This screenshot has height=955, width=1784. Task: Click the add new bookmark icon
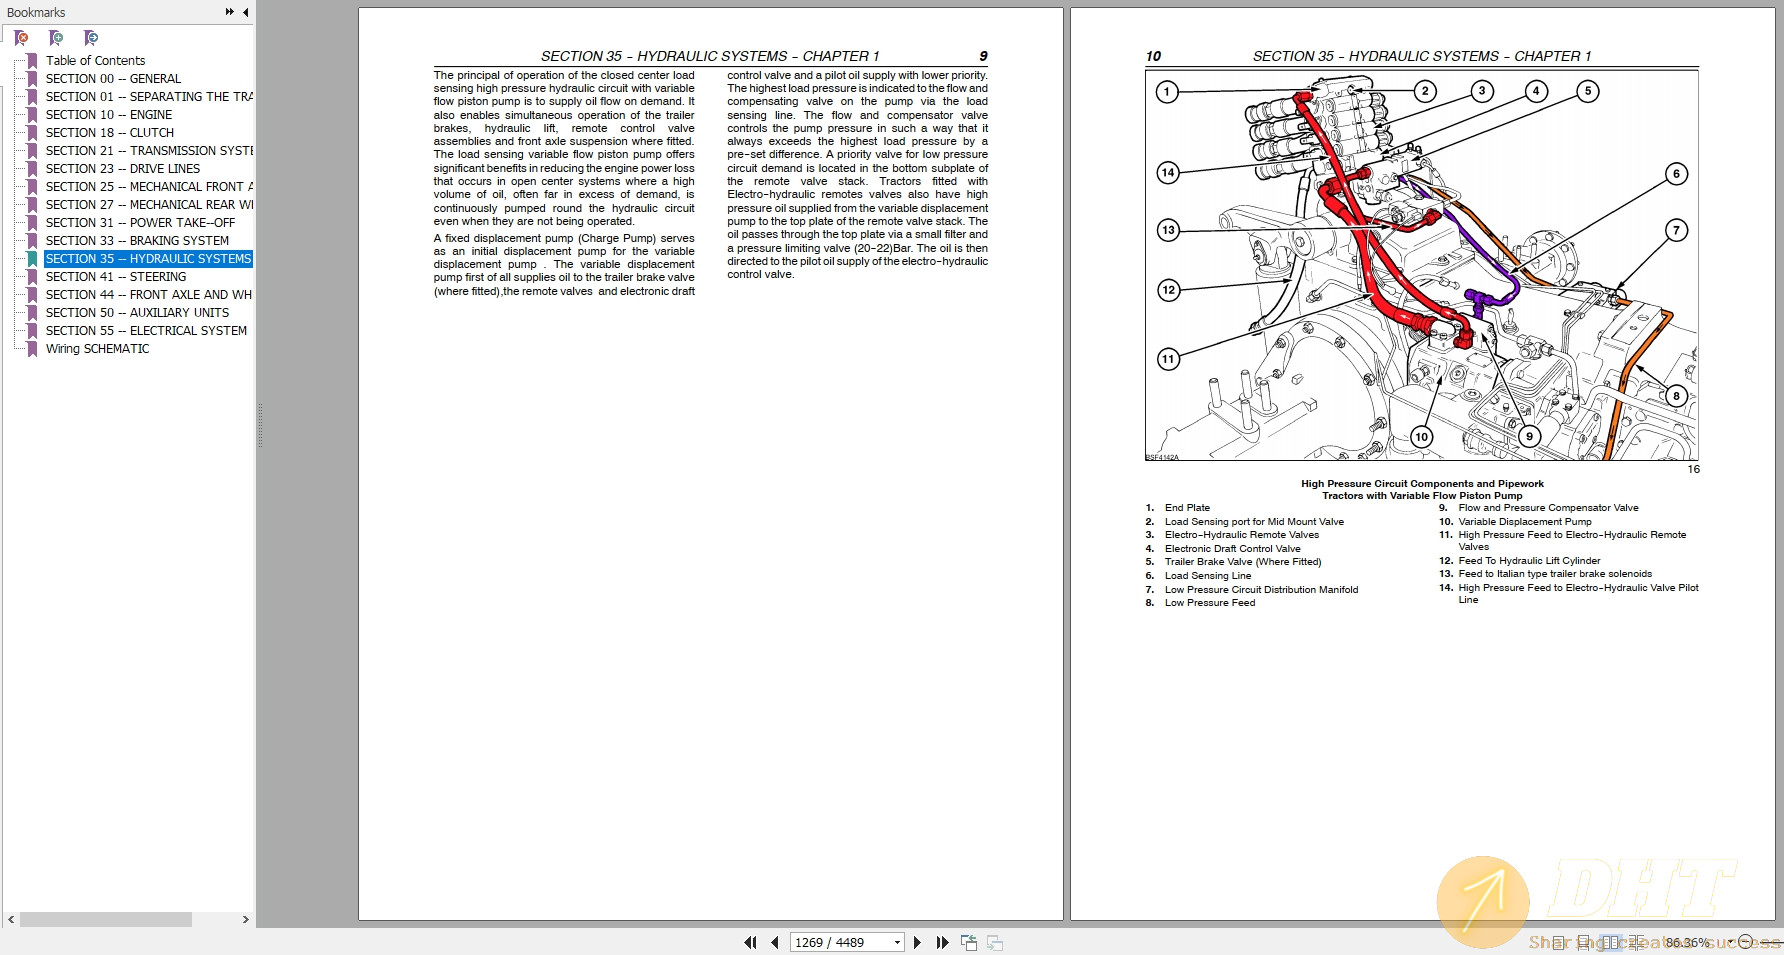click(x=56, y=38)
